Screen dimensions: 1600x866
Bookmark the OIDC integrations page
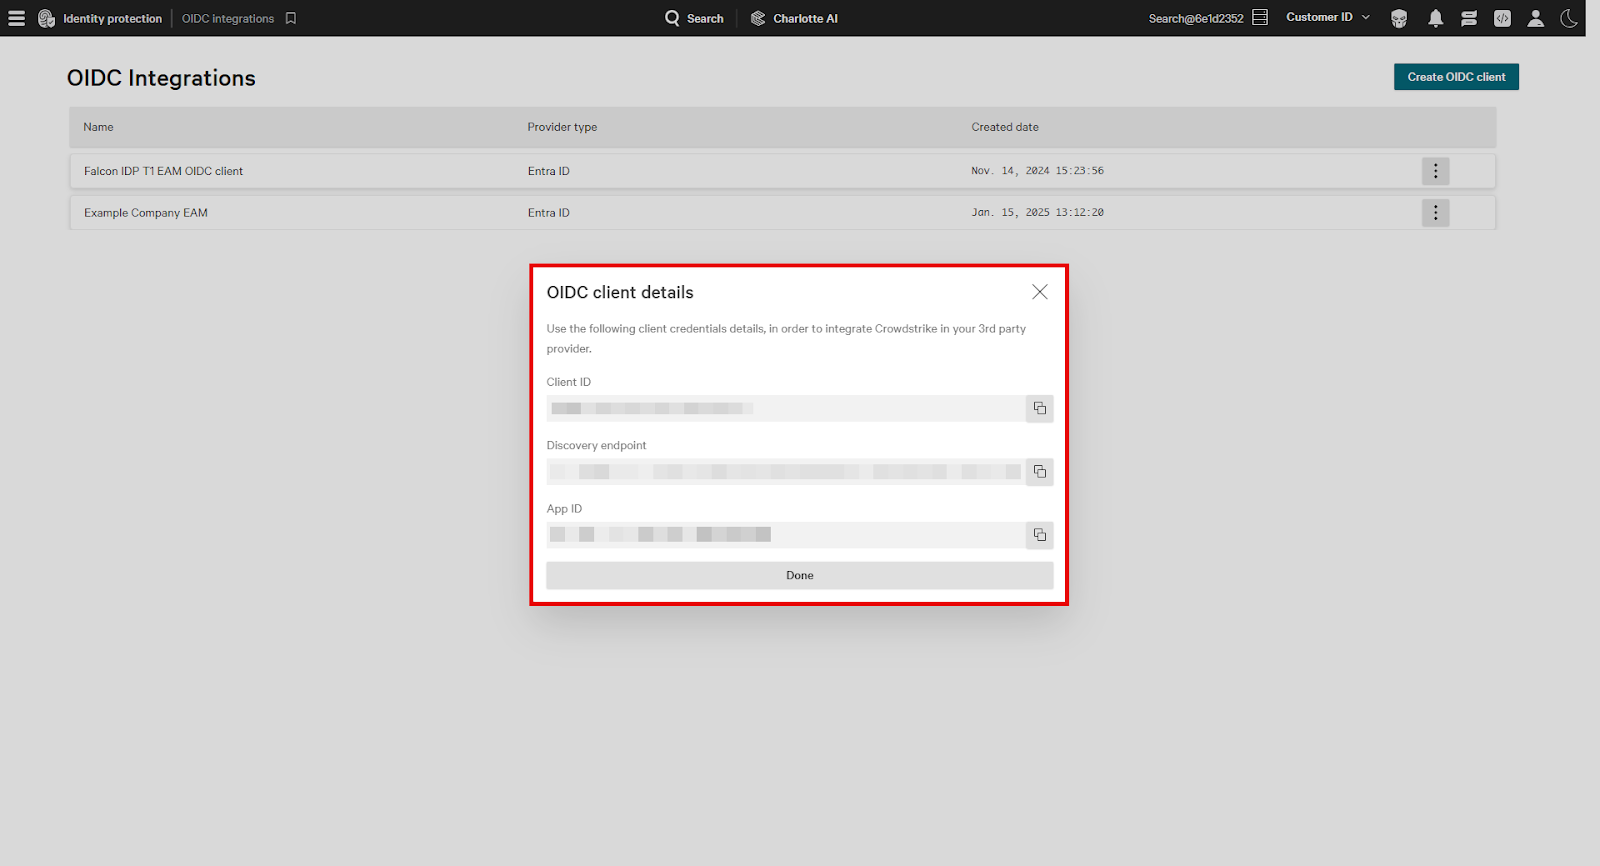click(291, 18)
